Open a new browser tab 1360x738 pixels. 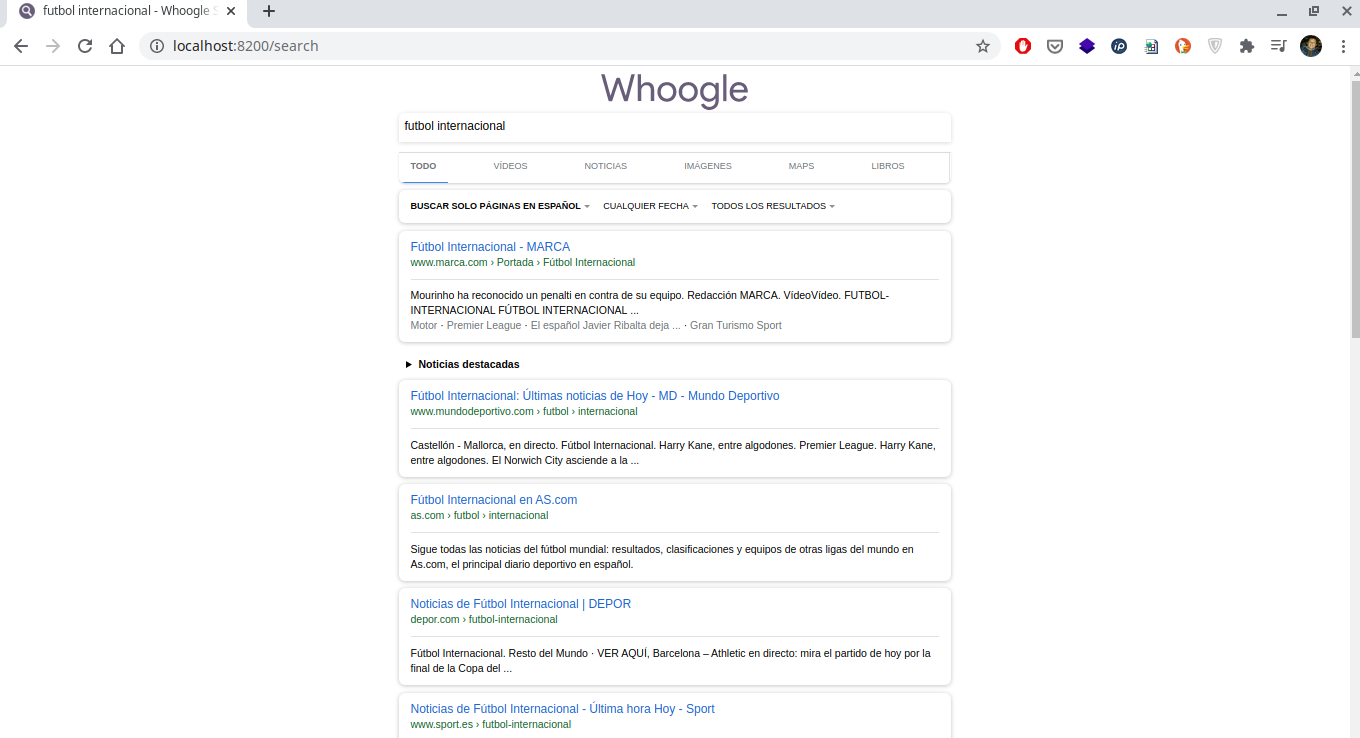pos(268,12)
